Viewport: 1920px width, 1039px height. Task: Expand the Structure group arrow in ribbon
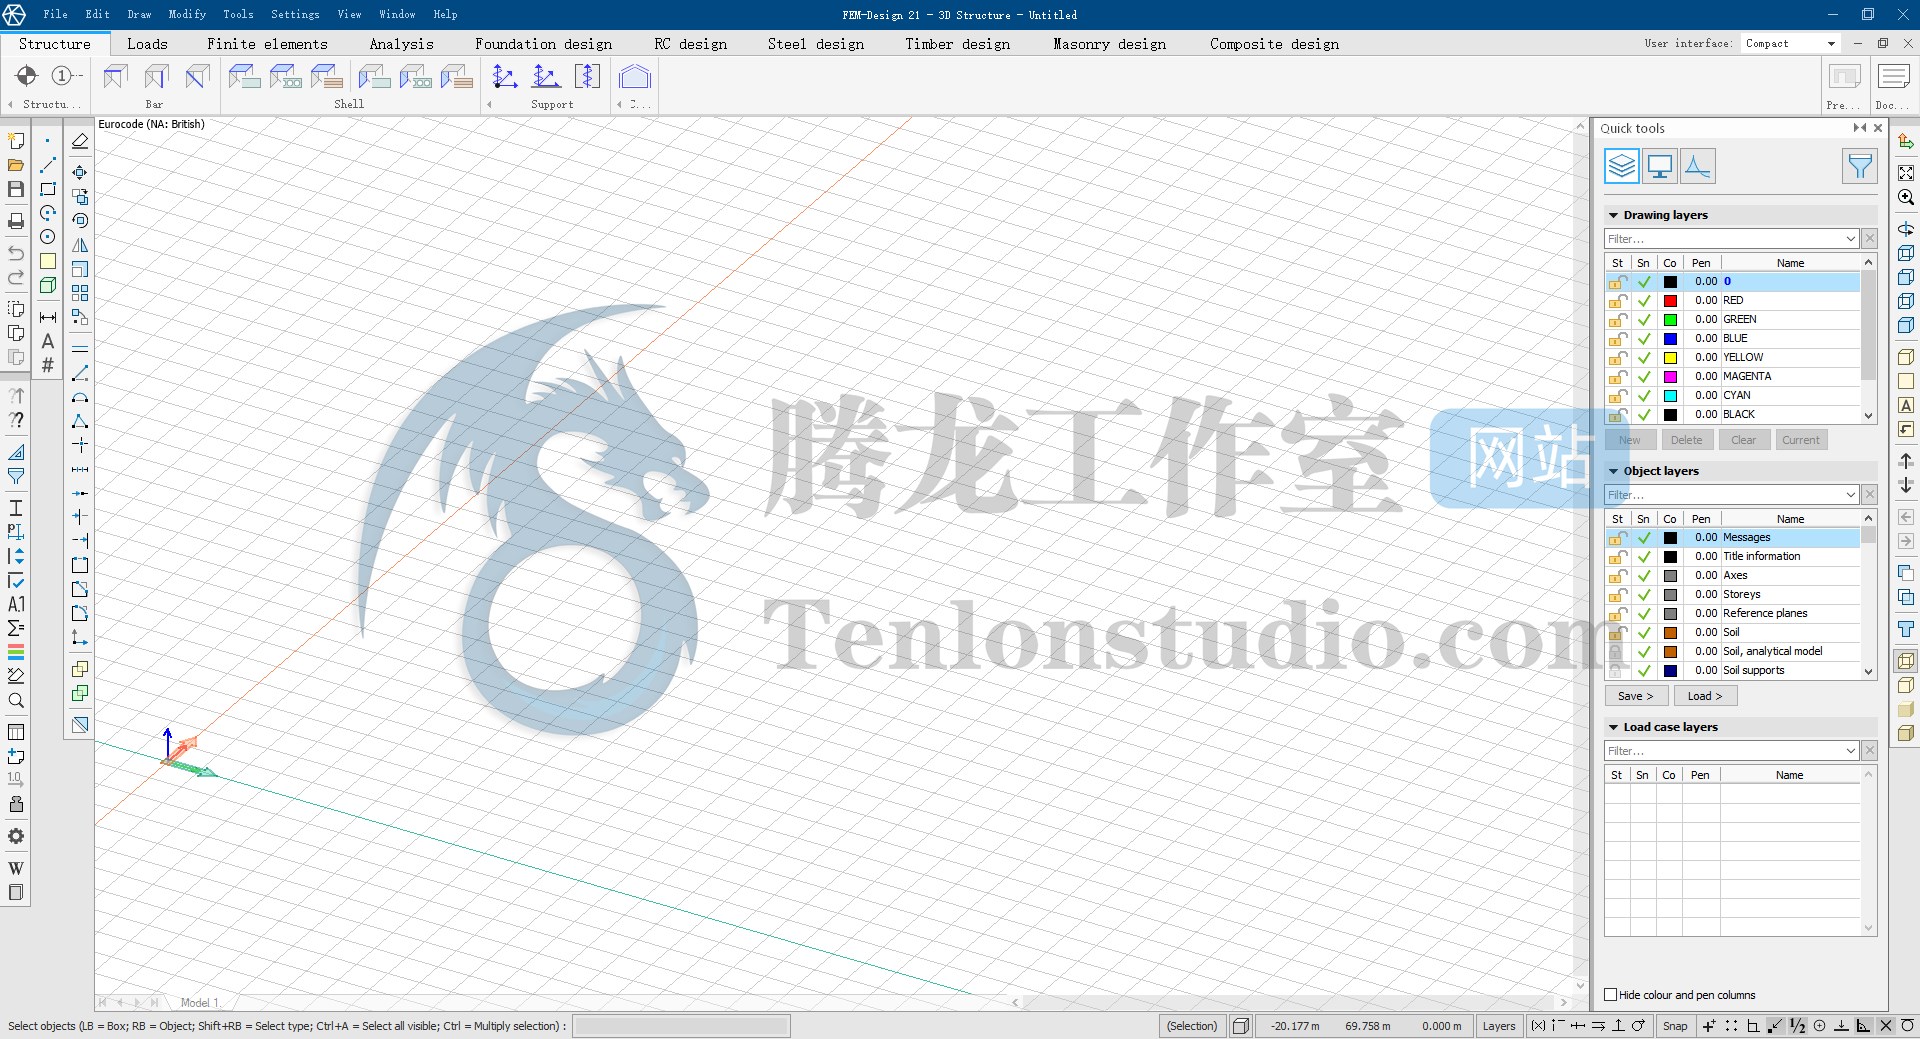10,104
